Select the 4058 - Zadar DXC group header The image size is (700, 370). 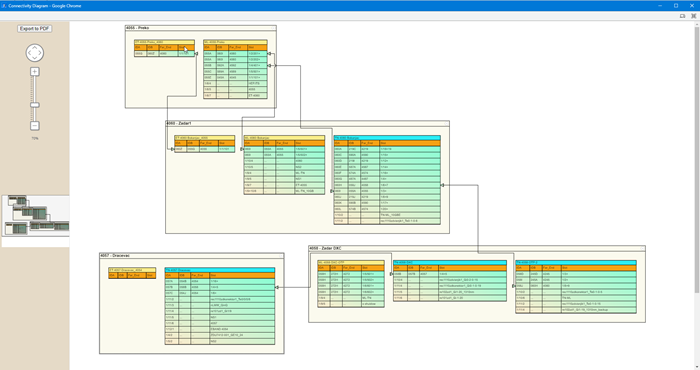[477, 248]
